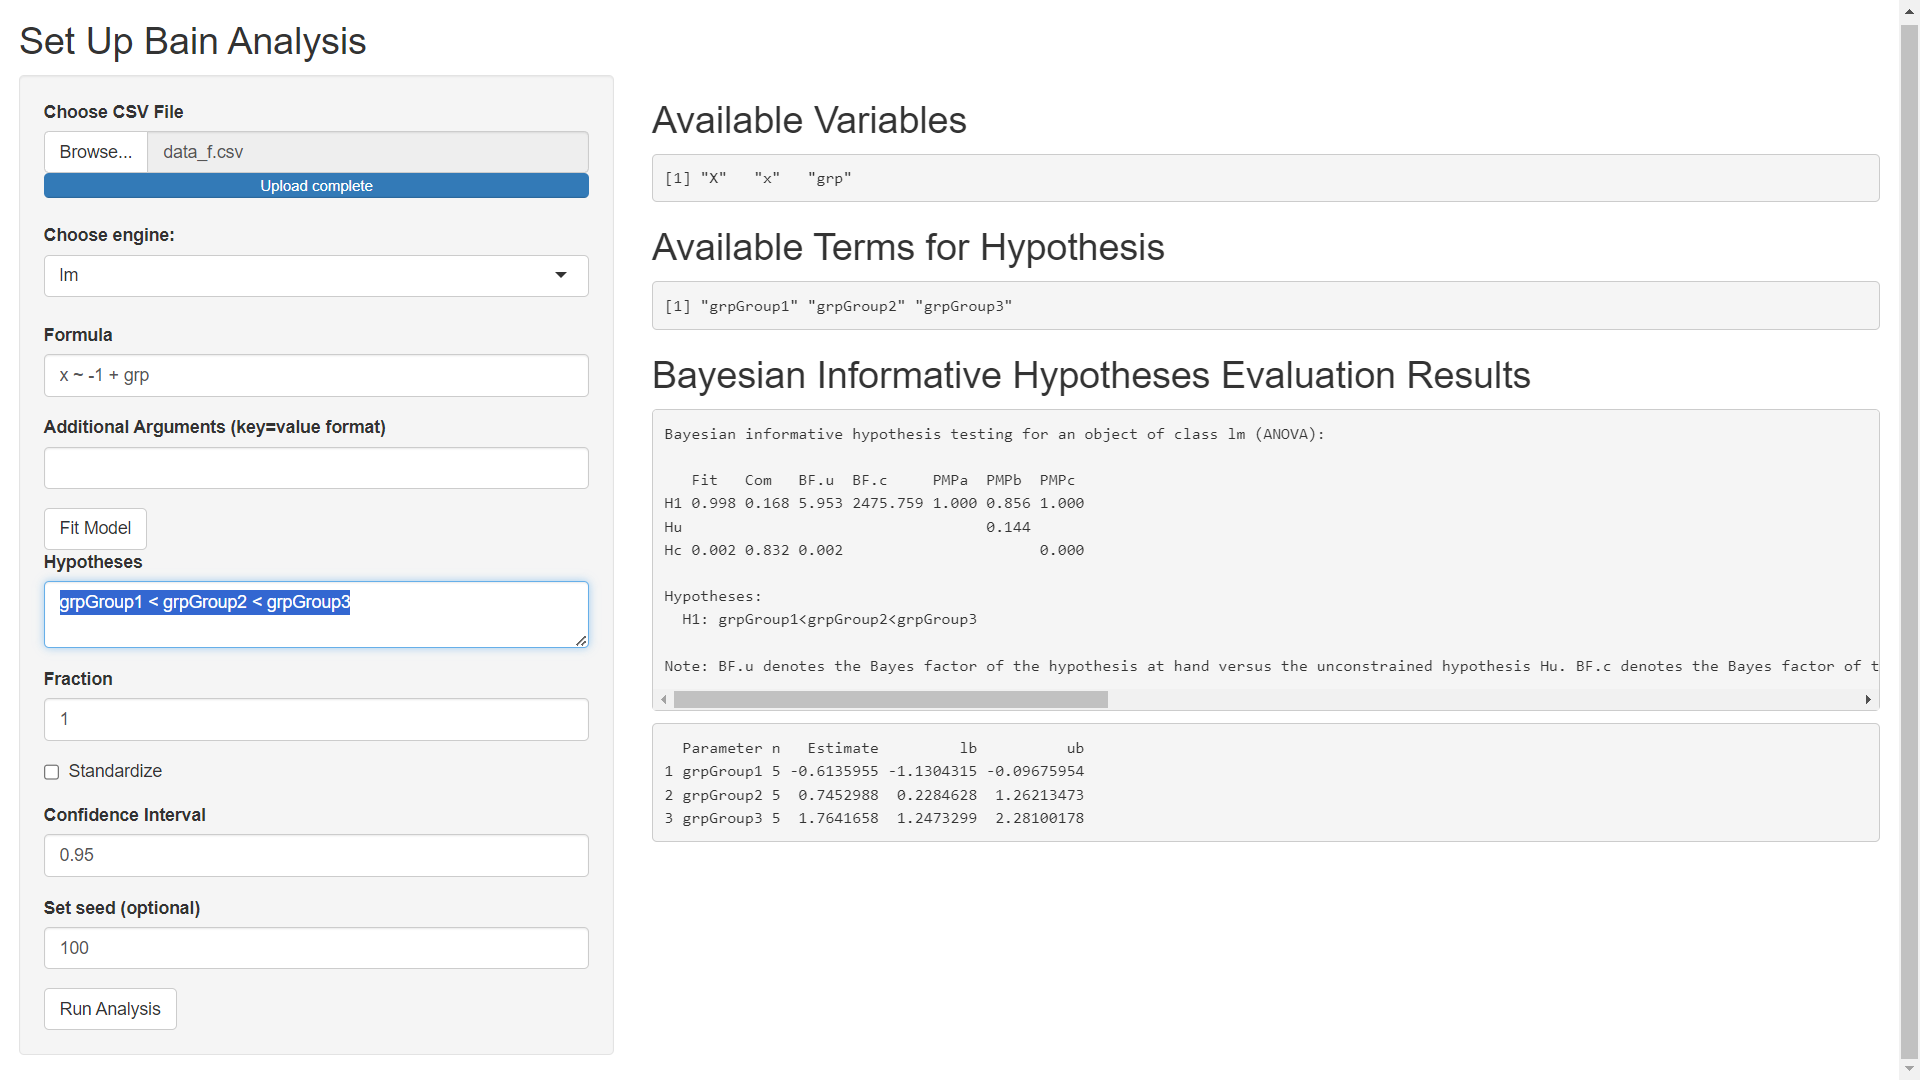Screen dimensions: 1920x1080
Task: Focus the Additional Arguments input field
Action: (316, 468)
